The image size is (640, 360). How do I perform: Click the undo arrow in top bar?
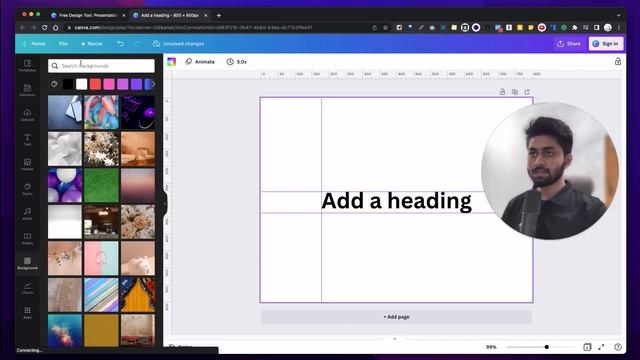coord(120,43)
